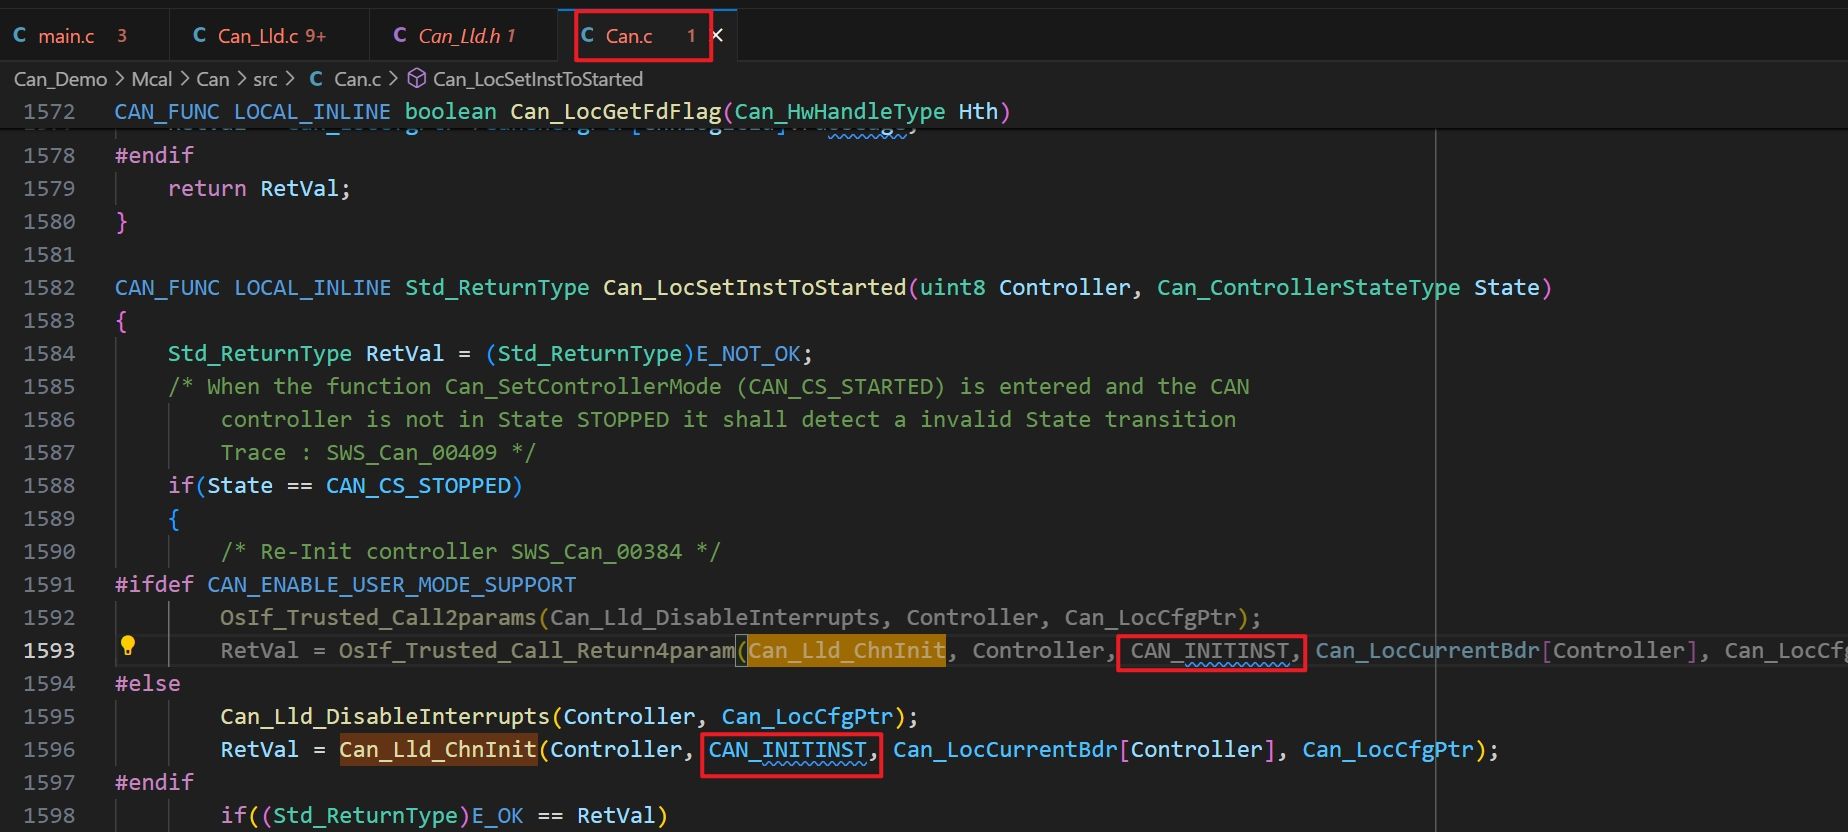
Task: Click the C file icon on Can_Lld.h tab
Action: click(399, 36)
